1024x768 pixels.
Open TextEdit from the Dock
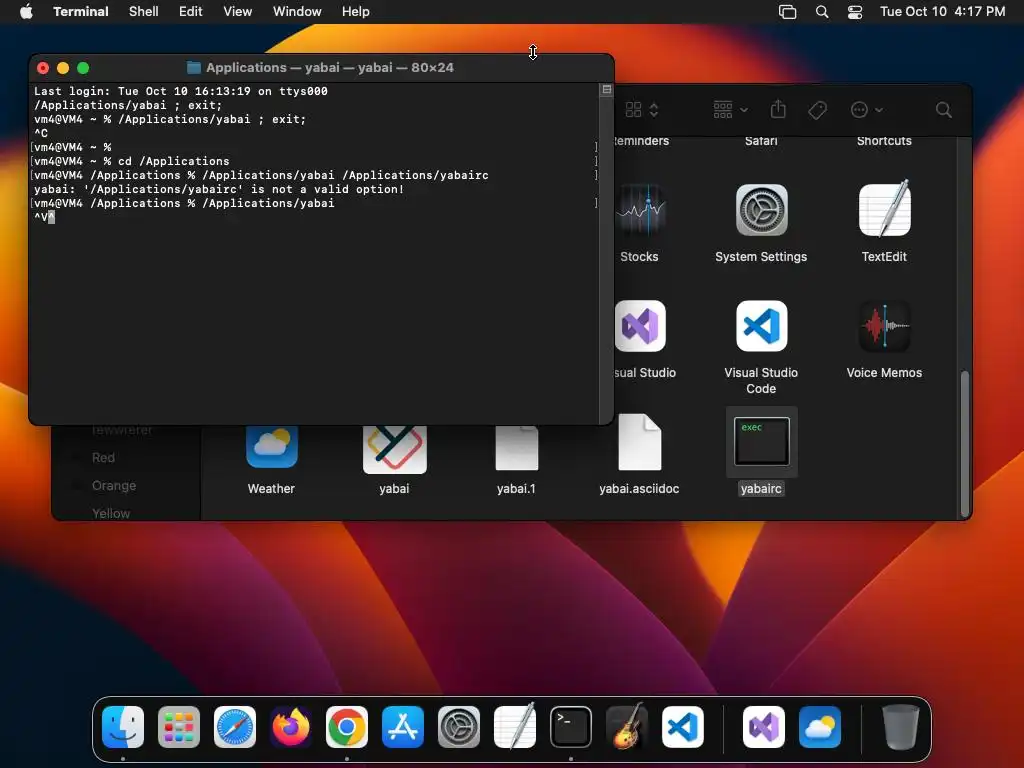pos(515,726)
